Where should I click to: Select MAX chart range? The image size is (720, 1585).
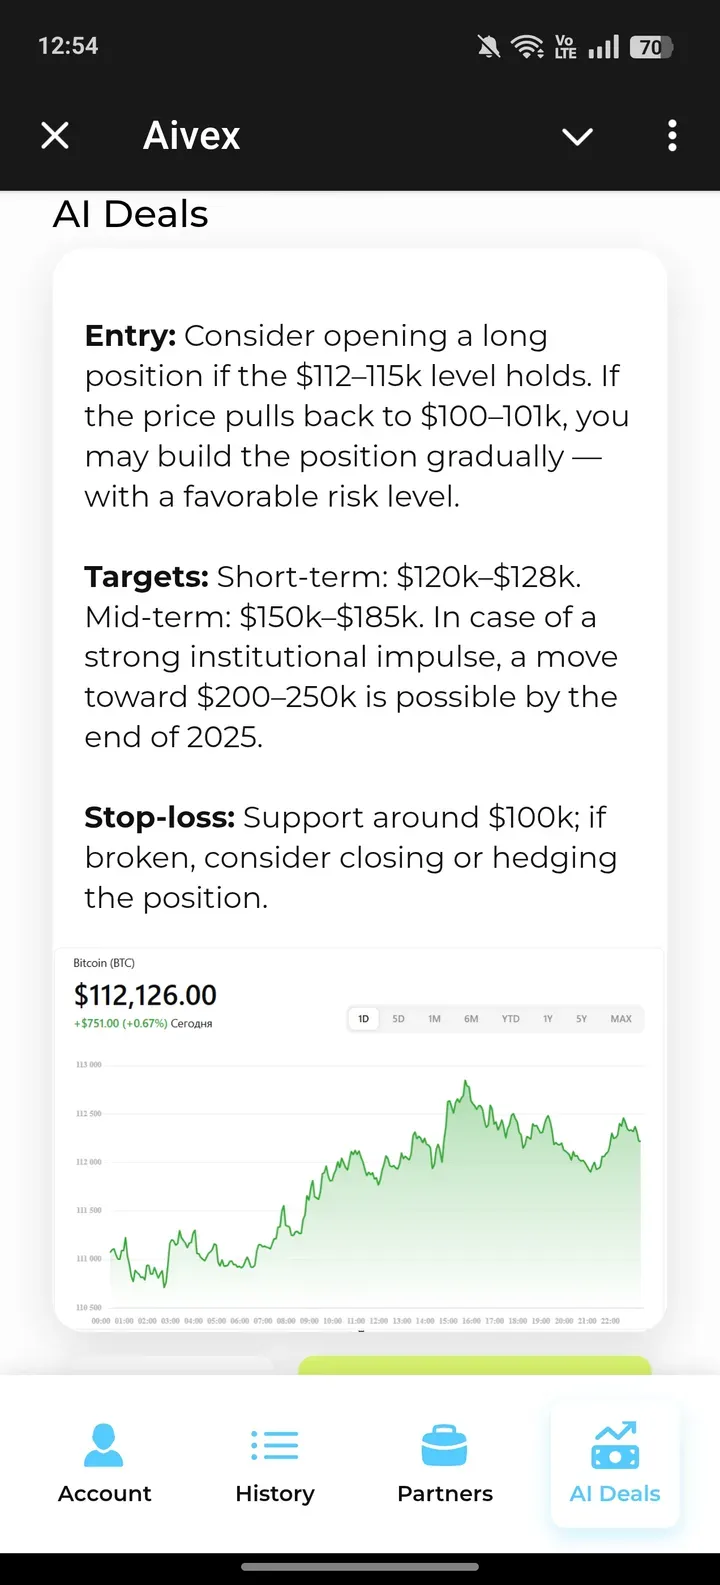621,1019
